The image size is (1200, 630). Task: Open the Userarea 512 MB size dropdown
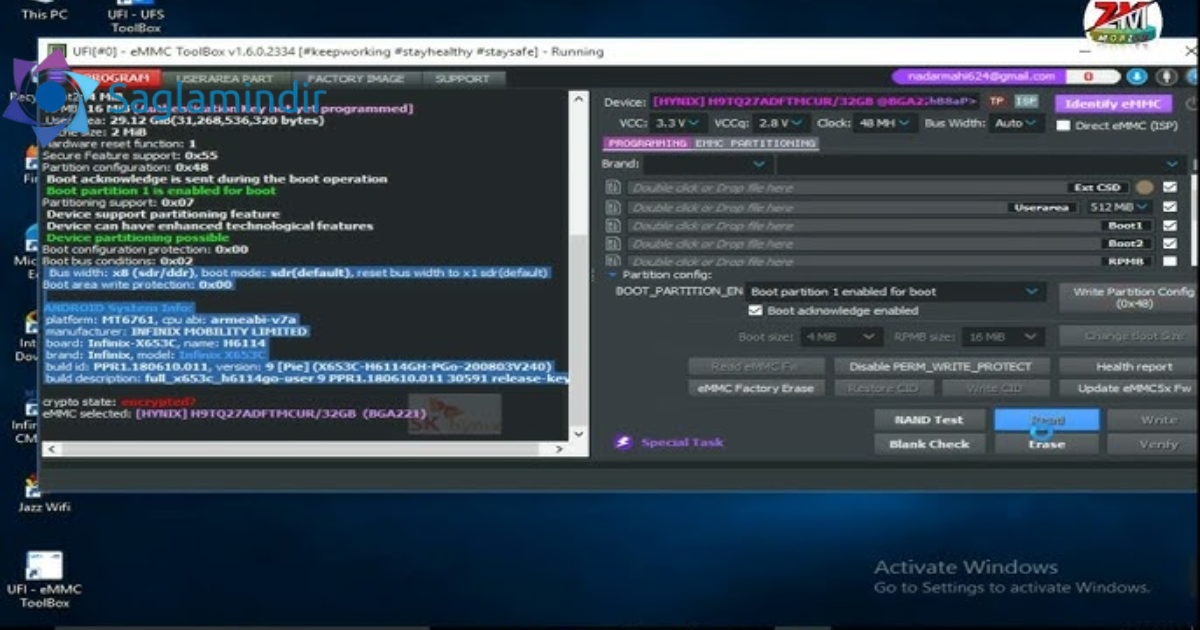1119,207
